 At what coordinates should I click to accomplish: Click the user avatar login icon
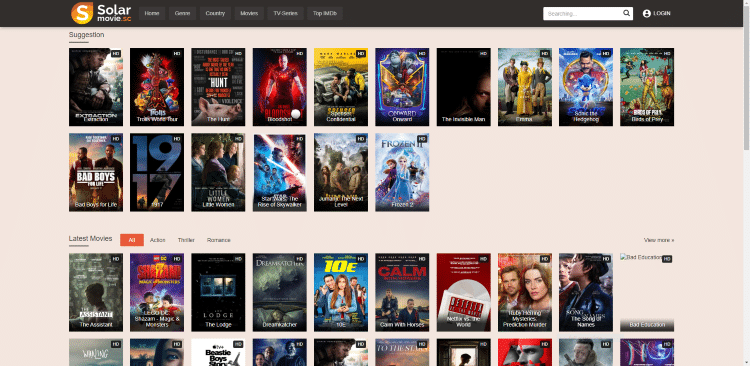point(647,13)
